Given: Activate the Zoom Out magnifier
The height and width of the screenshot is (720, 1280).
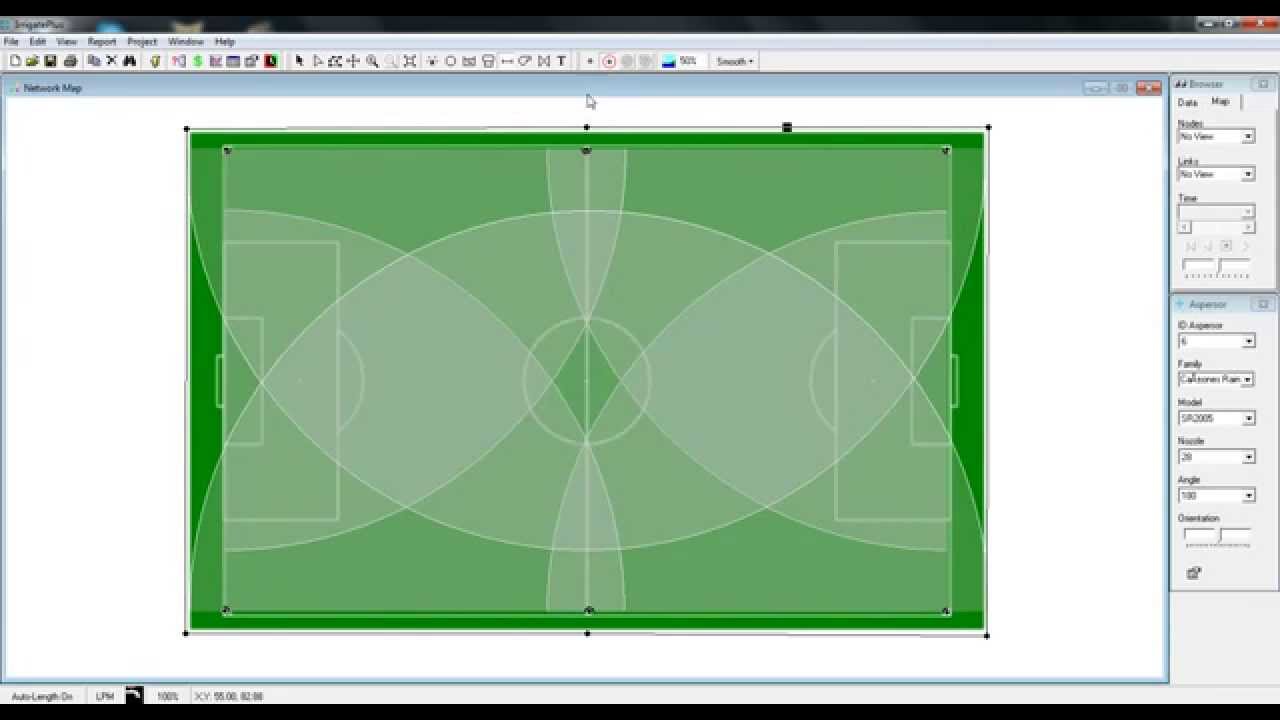Looking at the screenshot, I should [391, 61].
